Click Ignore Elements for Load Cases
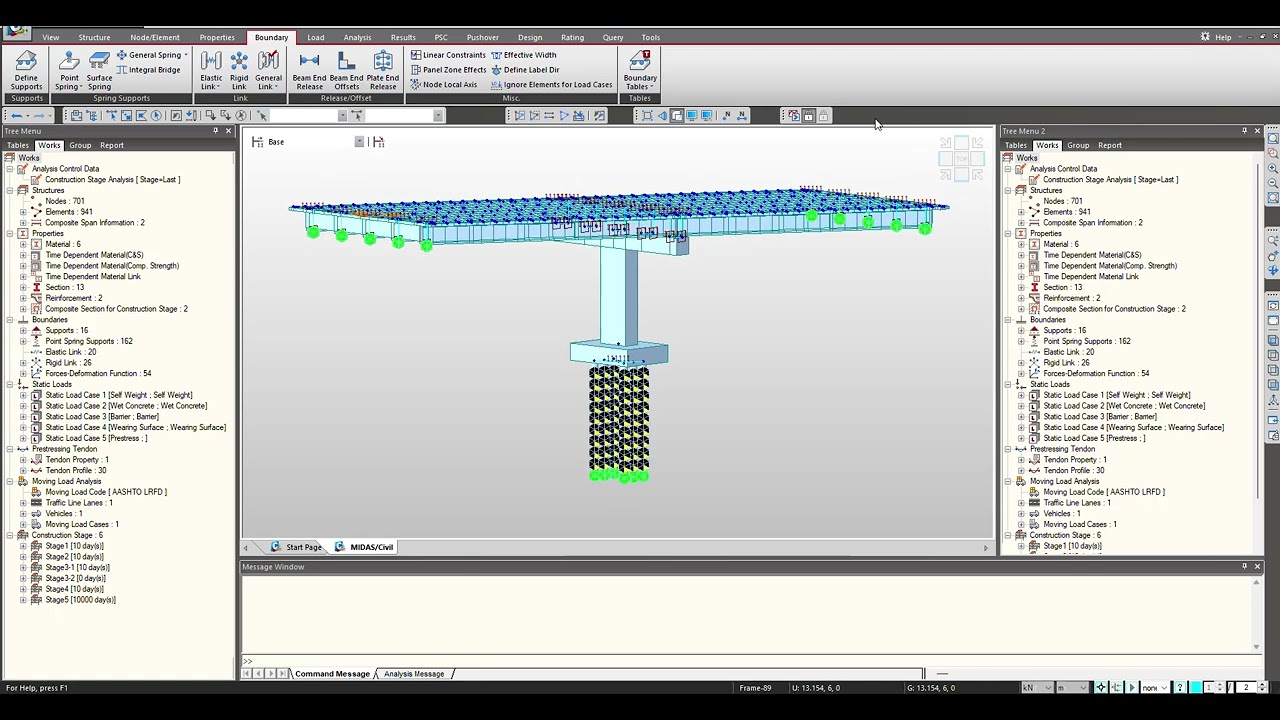 (x=551, y=85)
